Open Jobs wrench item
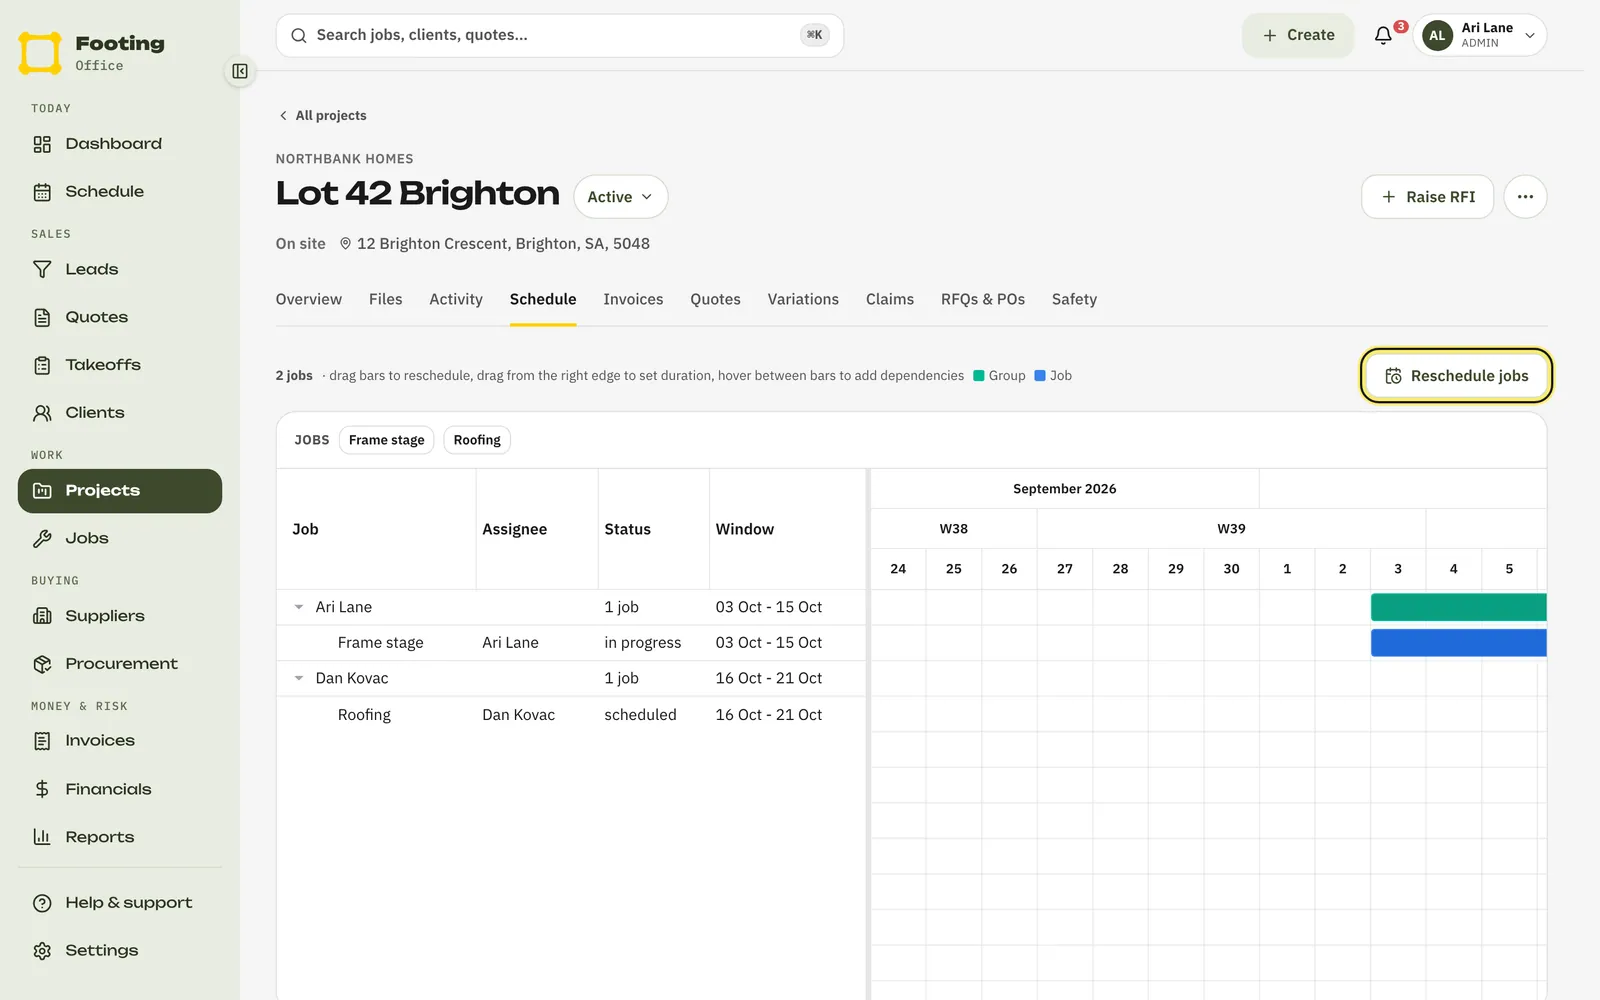This screenshot has height=1000, width=1600. [120, 538]
